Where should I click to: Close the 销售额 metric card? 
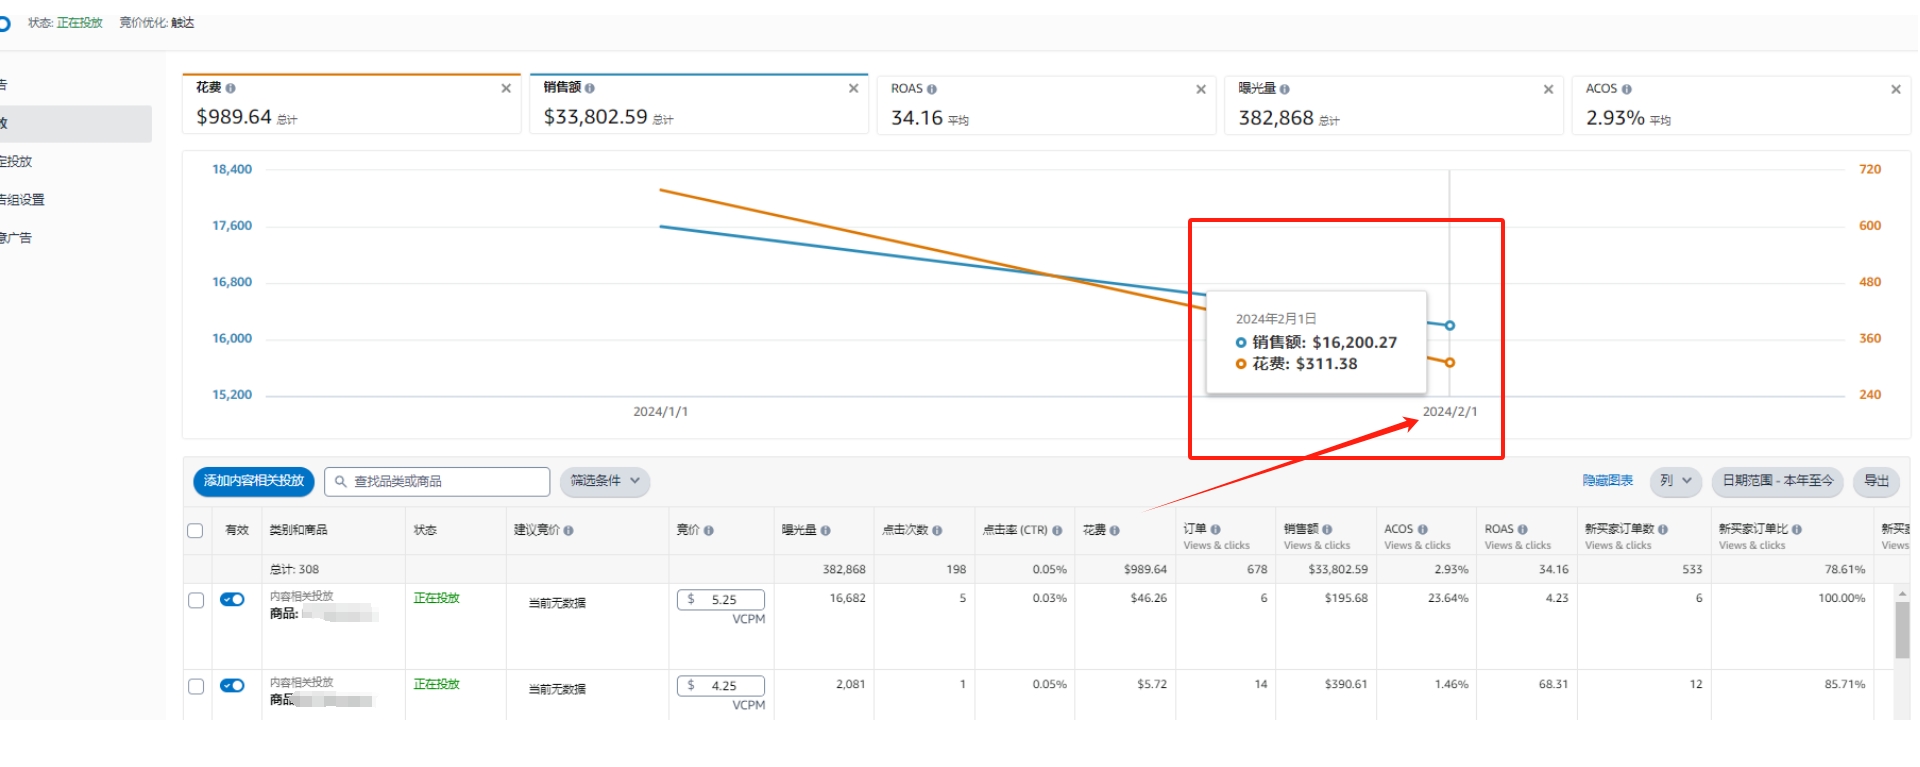pos(853,88)
